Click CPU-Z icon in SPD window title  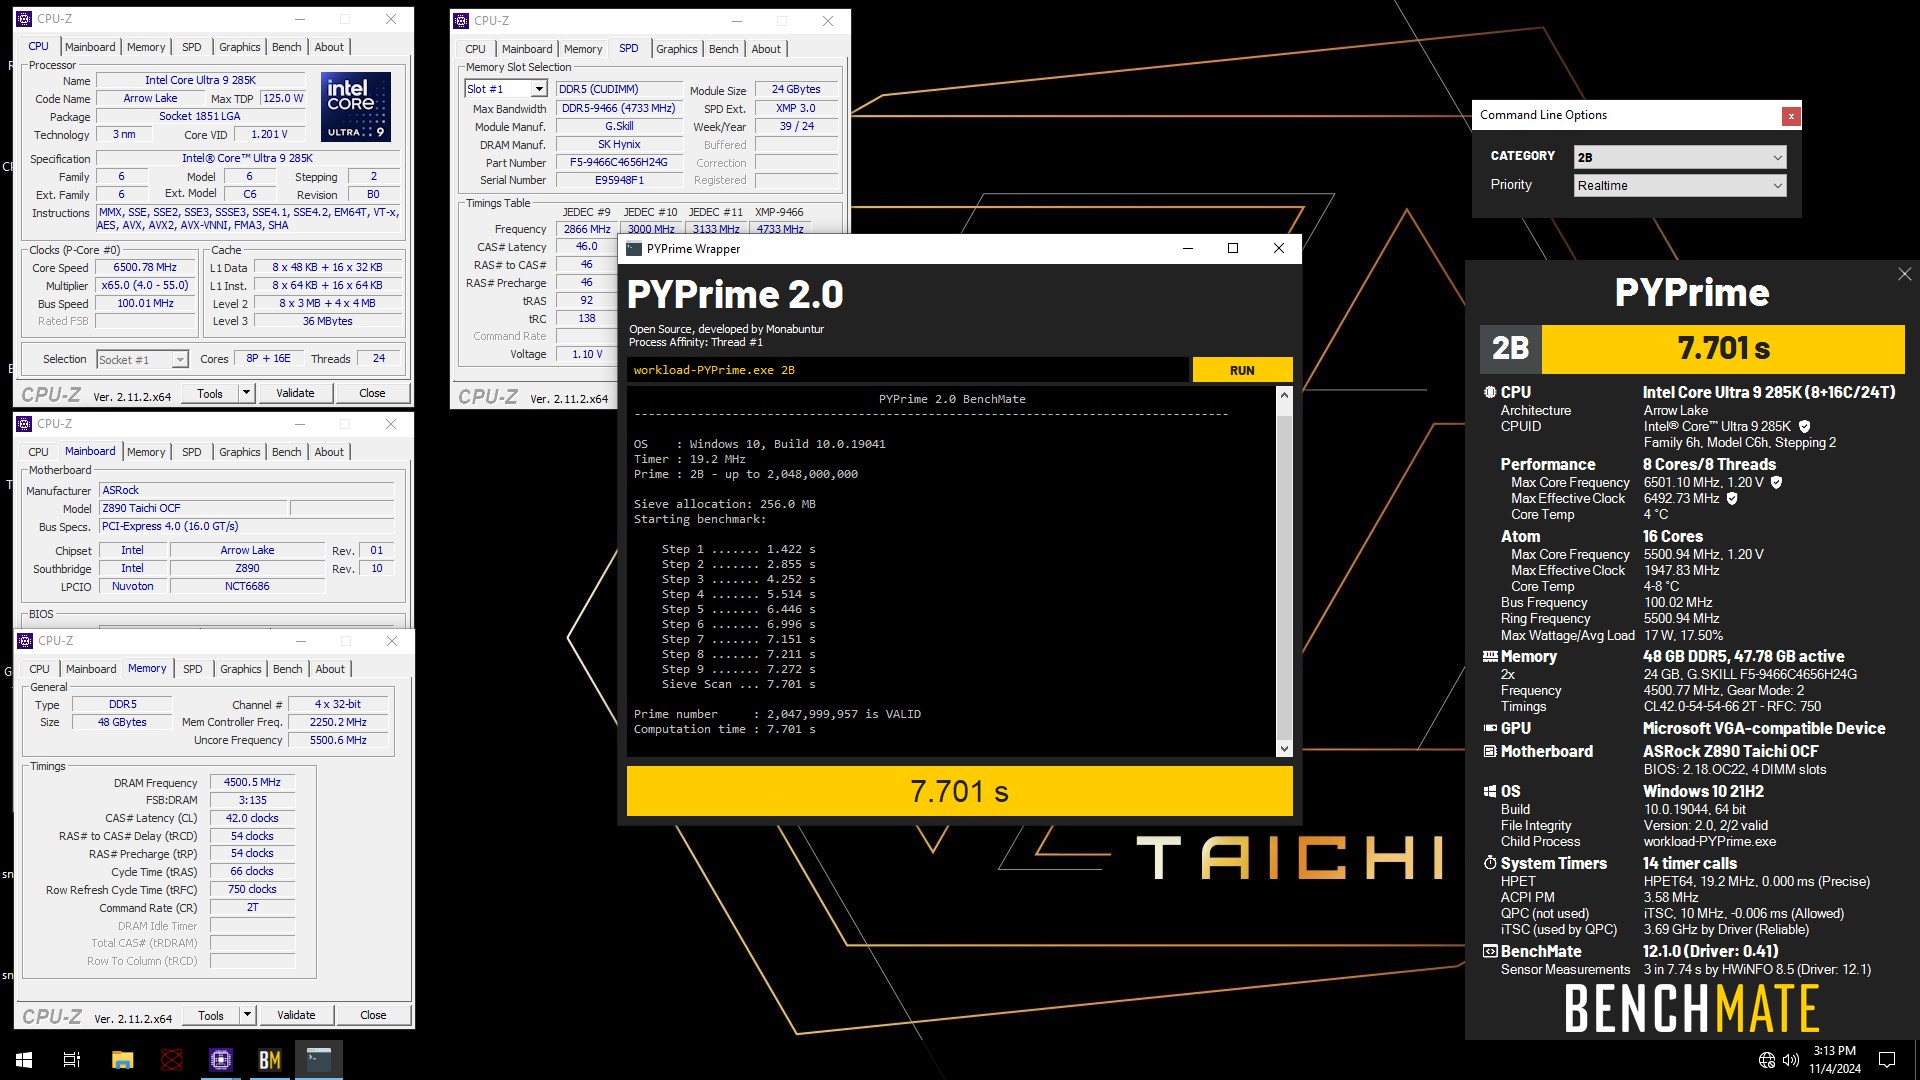tap(461, 20)
